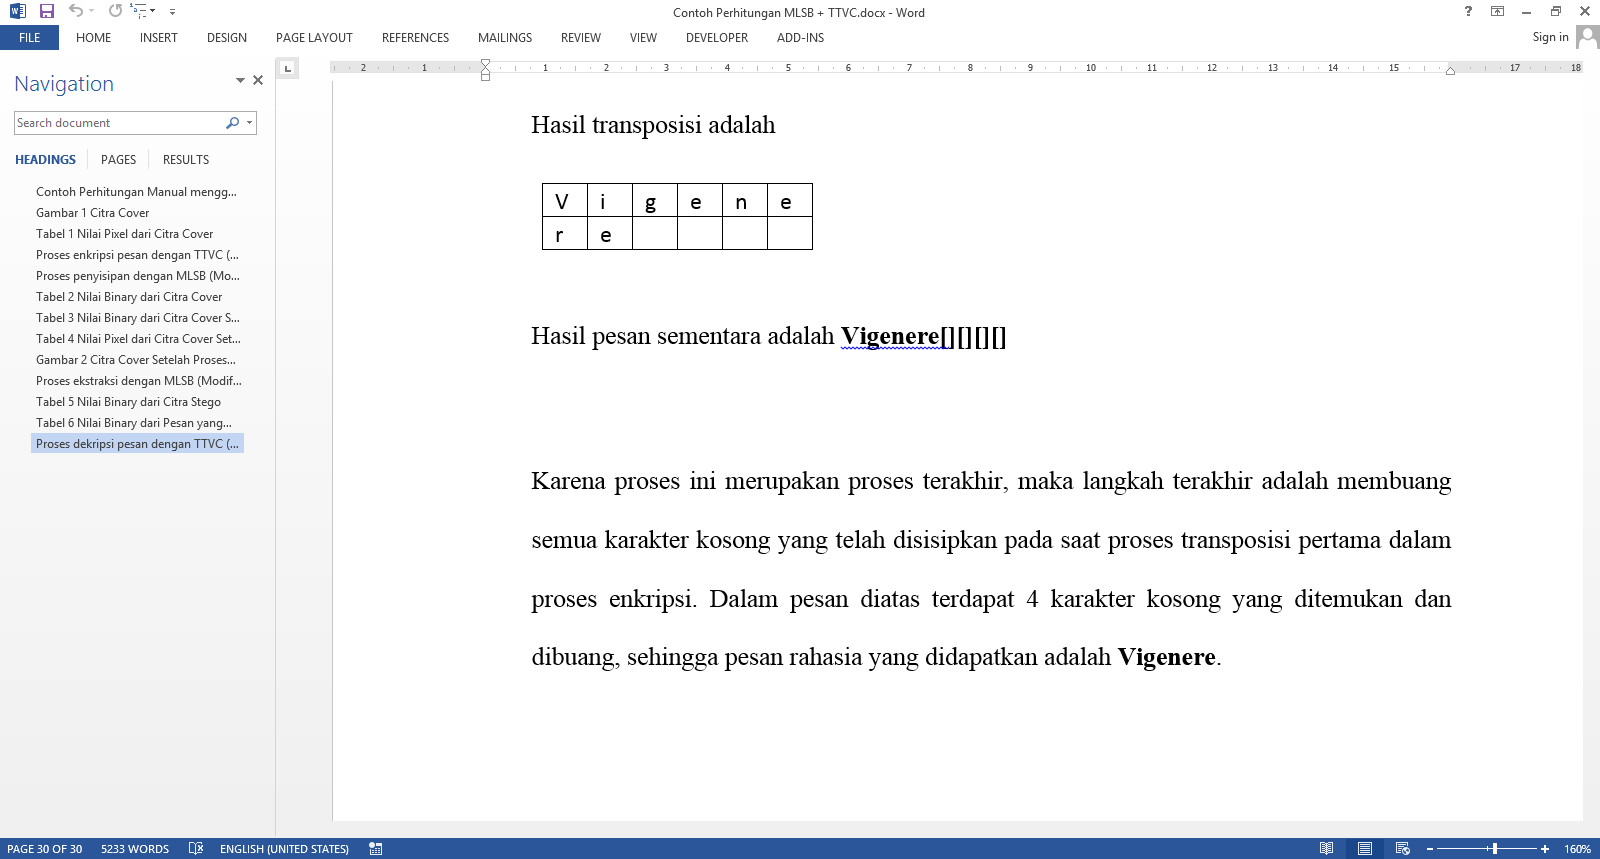Expand the Navigation pane task options arrow
1600x859 pixels.
pyautogui.click(x=240, y=80)
